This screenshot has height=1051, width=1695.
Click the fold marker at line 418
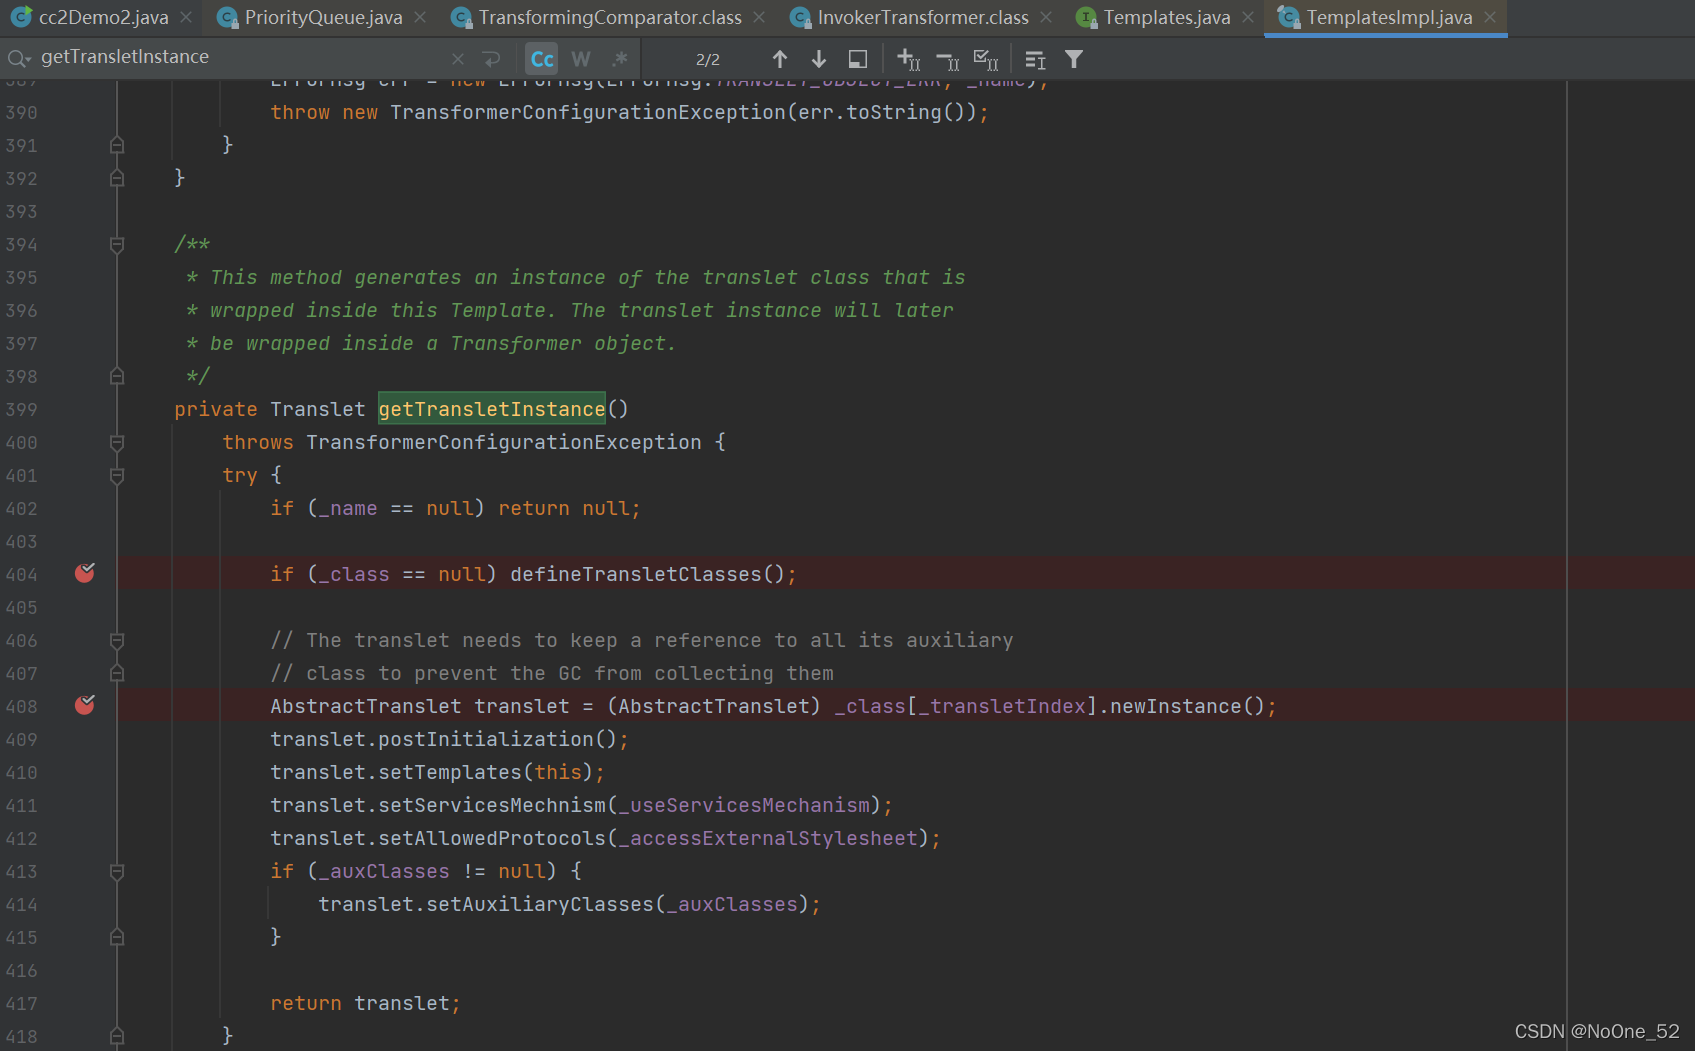click(117, 1037)
